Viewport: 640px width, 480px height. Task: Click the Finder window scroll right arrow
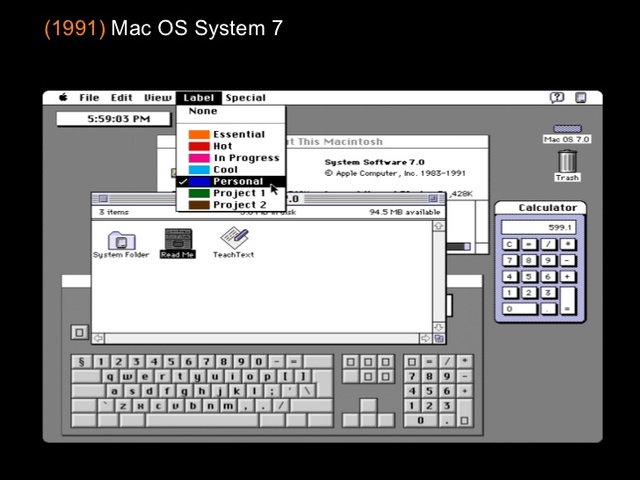coord(425,338)
